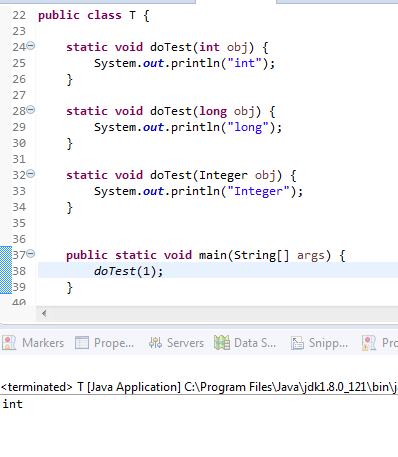
Task: Click the Markers tab icon
Action: [x=9, y=343]
